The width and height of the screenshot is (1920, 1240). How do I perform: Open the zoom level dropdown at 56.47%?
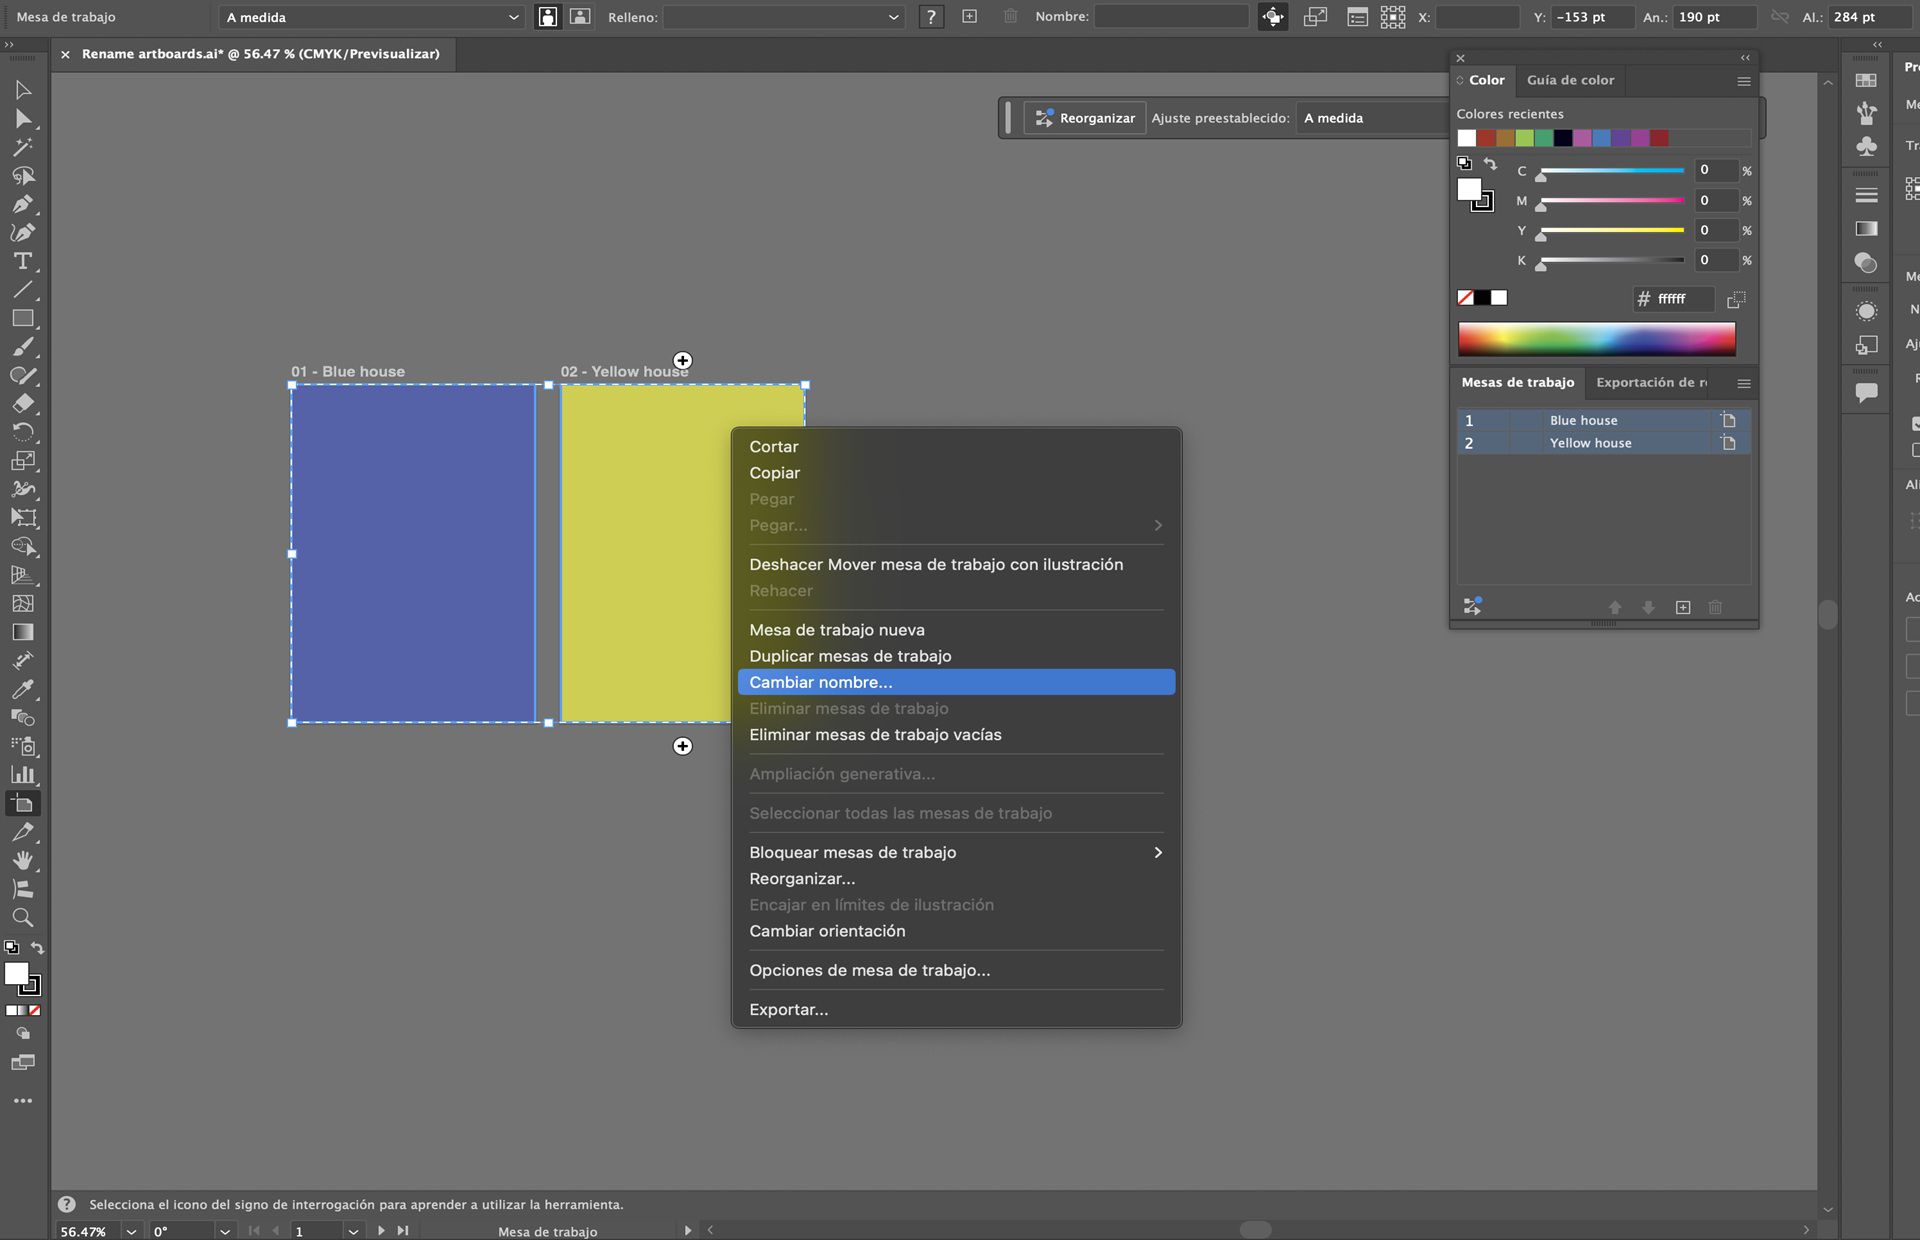[131, 1231]
